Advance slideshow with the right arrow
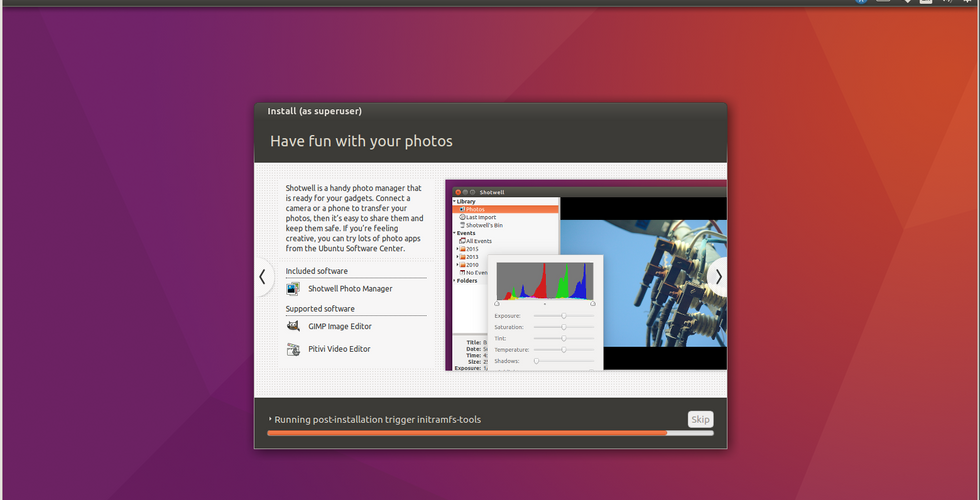 point(718,276)
